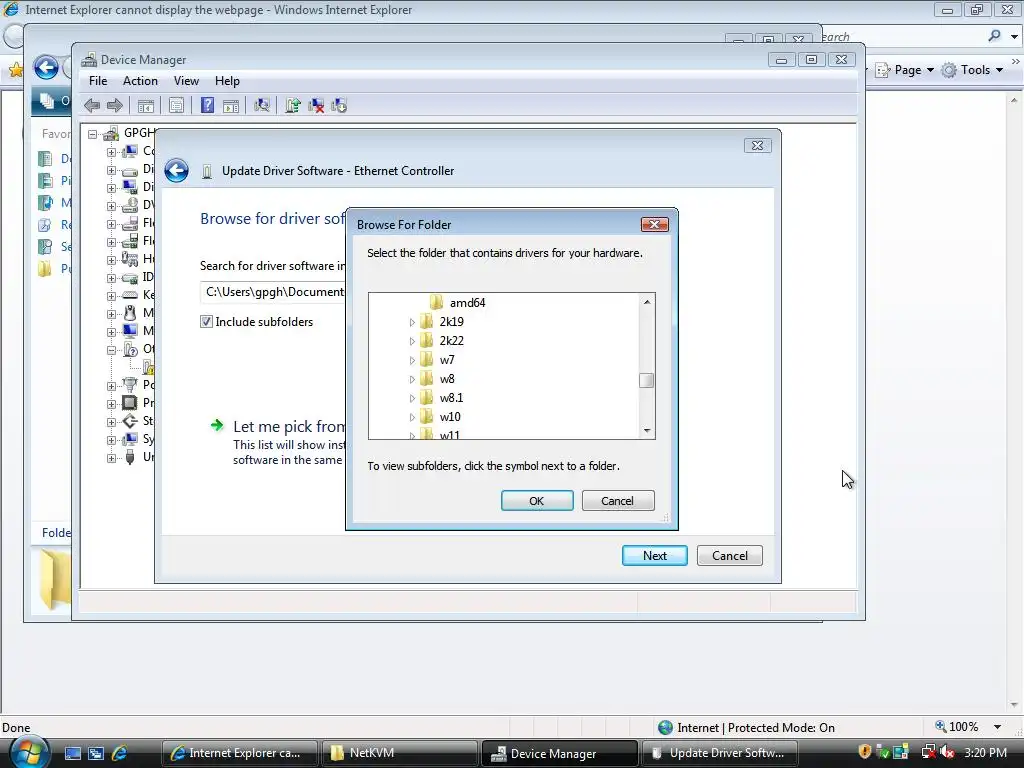This screenshot has height=768, width=1024.
Task: Select the 2k22 folder name
Action: [x=451, y=341]
